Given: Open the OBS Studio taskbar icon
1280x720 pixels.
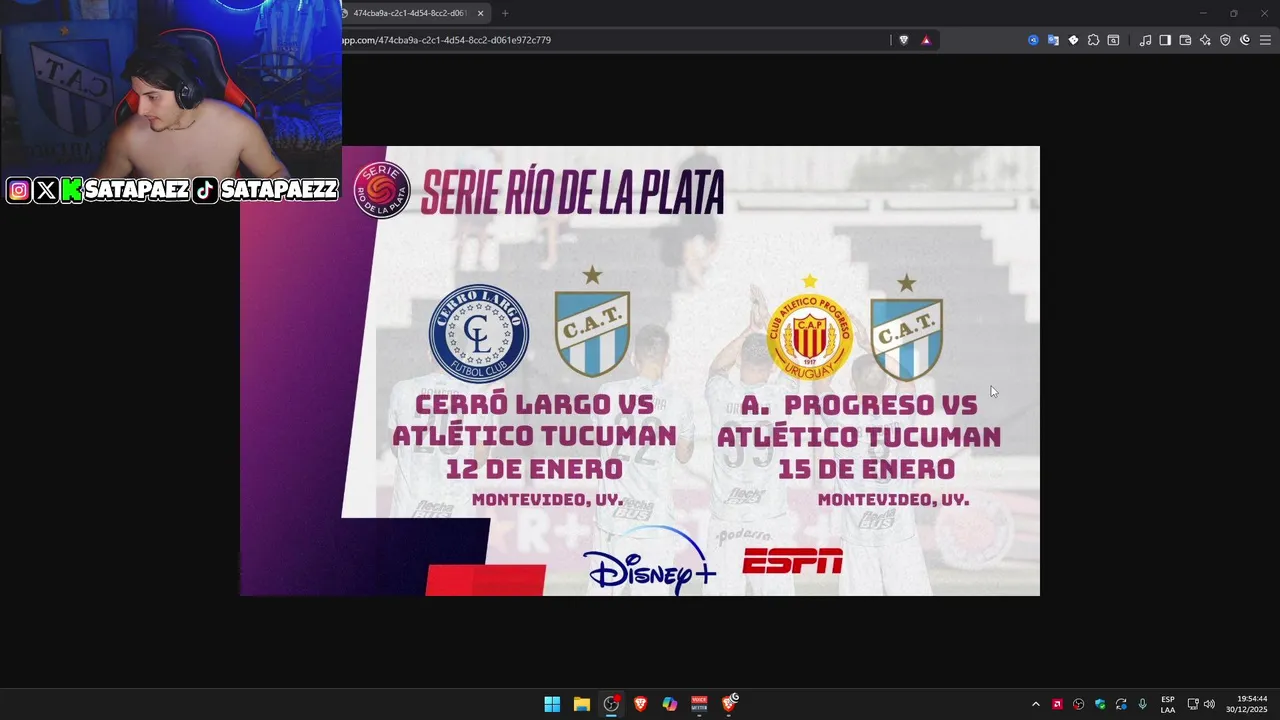Looking at the screenshot, I should coord(611,704).
